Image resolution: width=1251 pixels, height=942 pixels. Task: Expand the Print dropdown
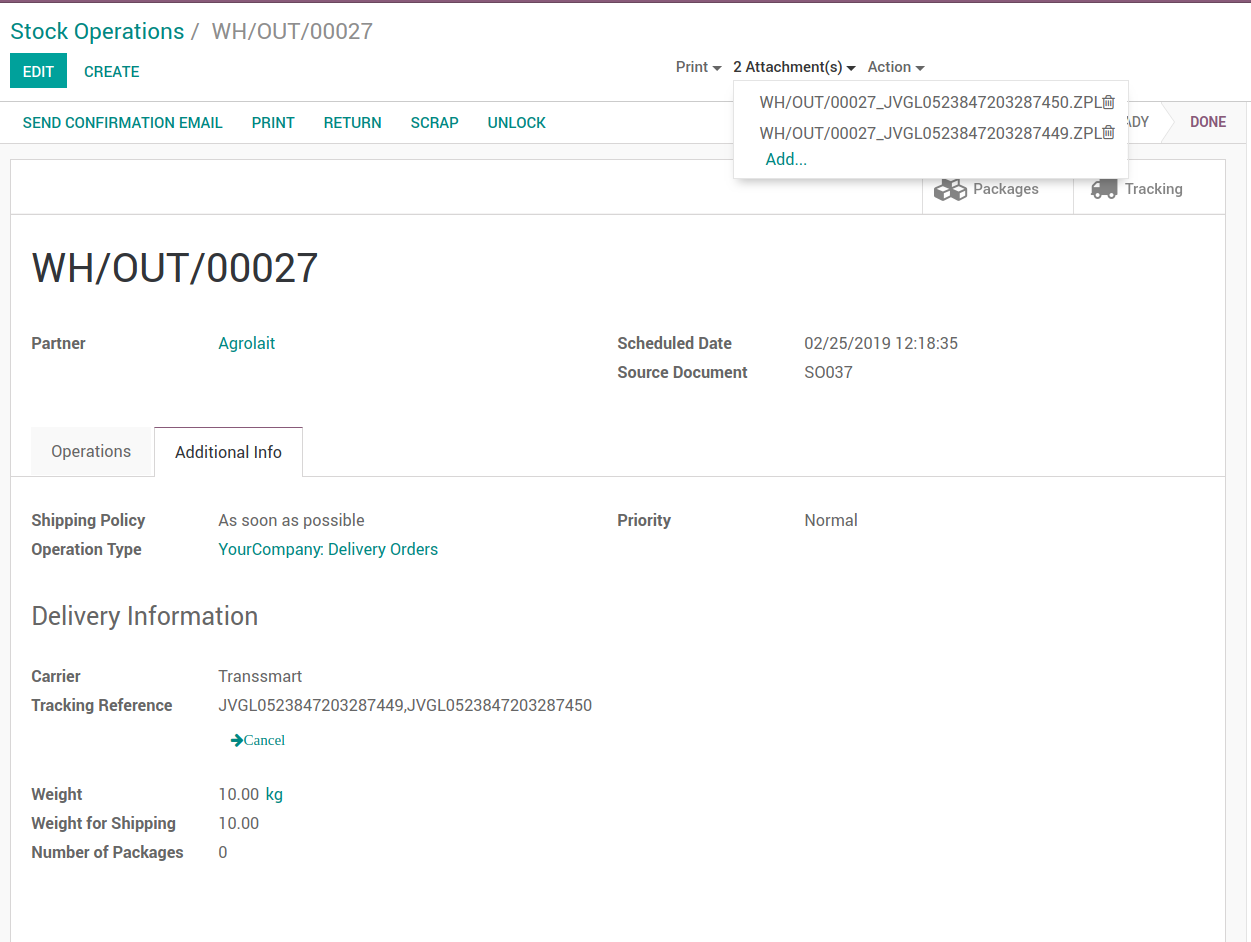click(699, 67)
